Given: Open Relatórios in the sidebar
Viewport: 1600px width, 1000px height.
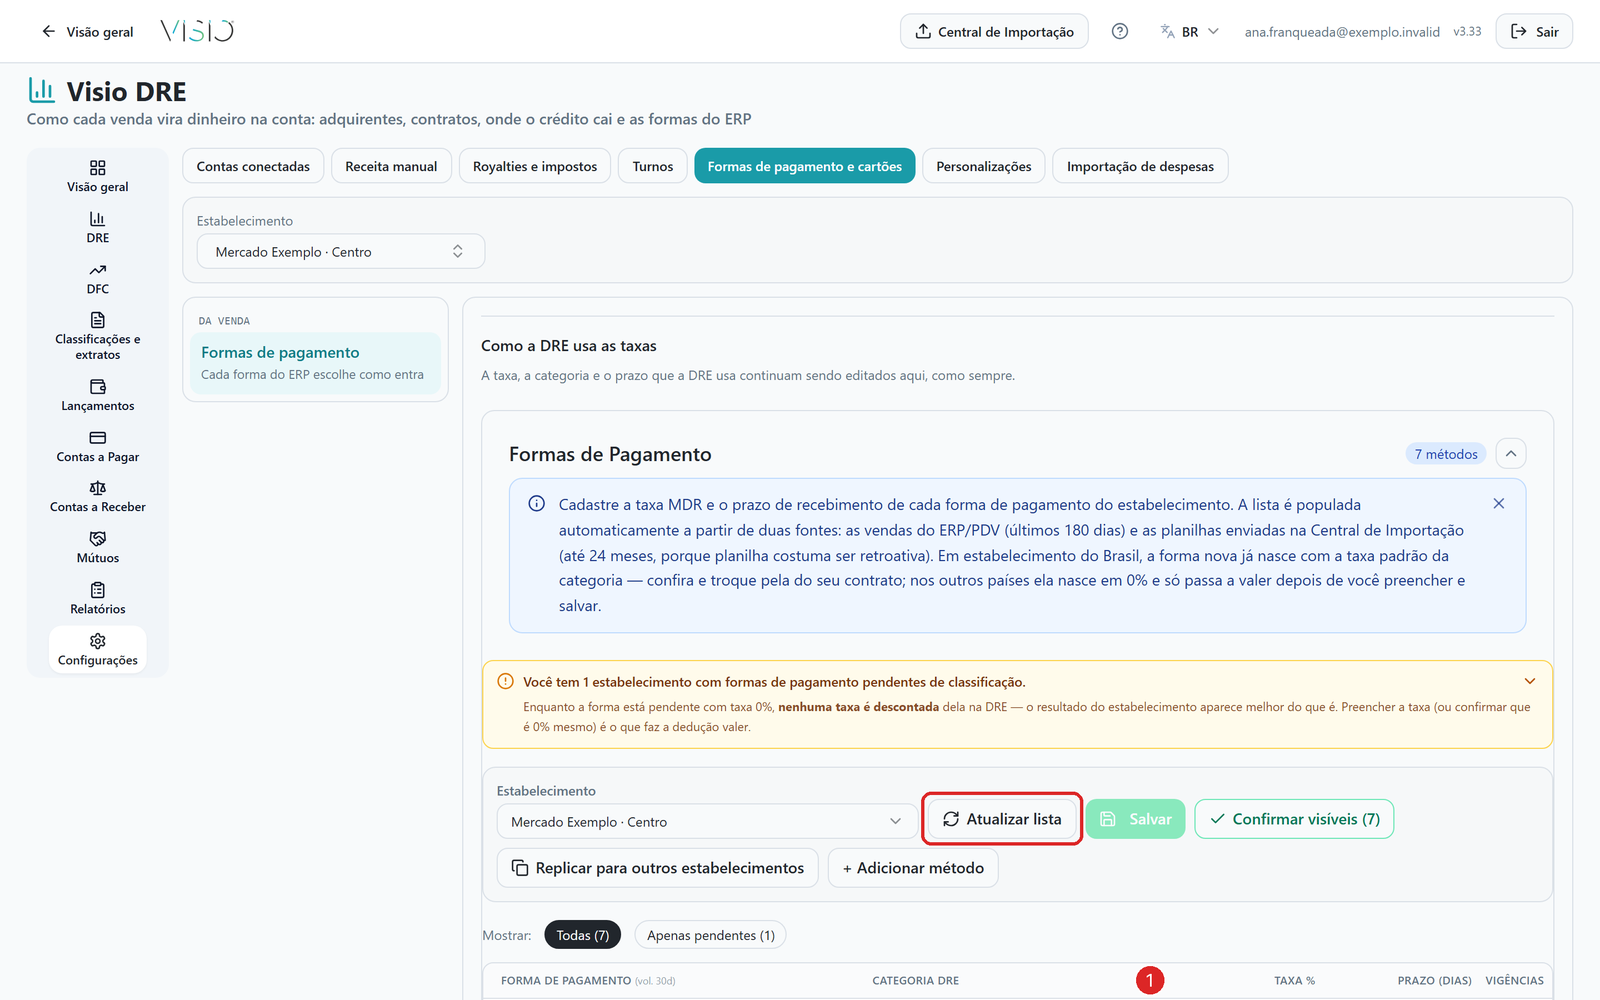Looking at the screenshot, I should [98, 599].
